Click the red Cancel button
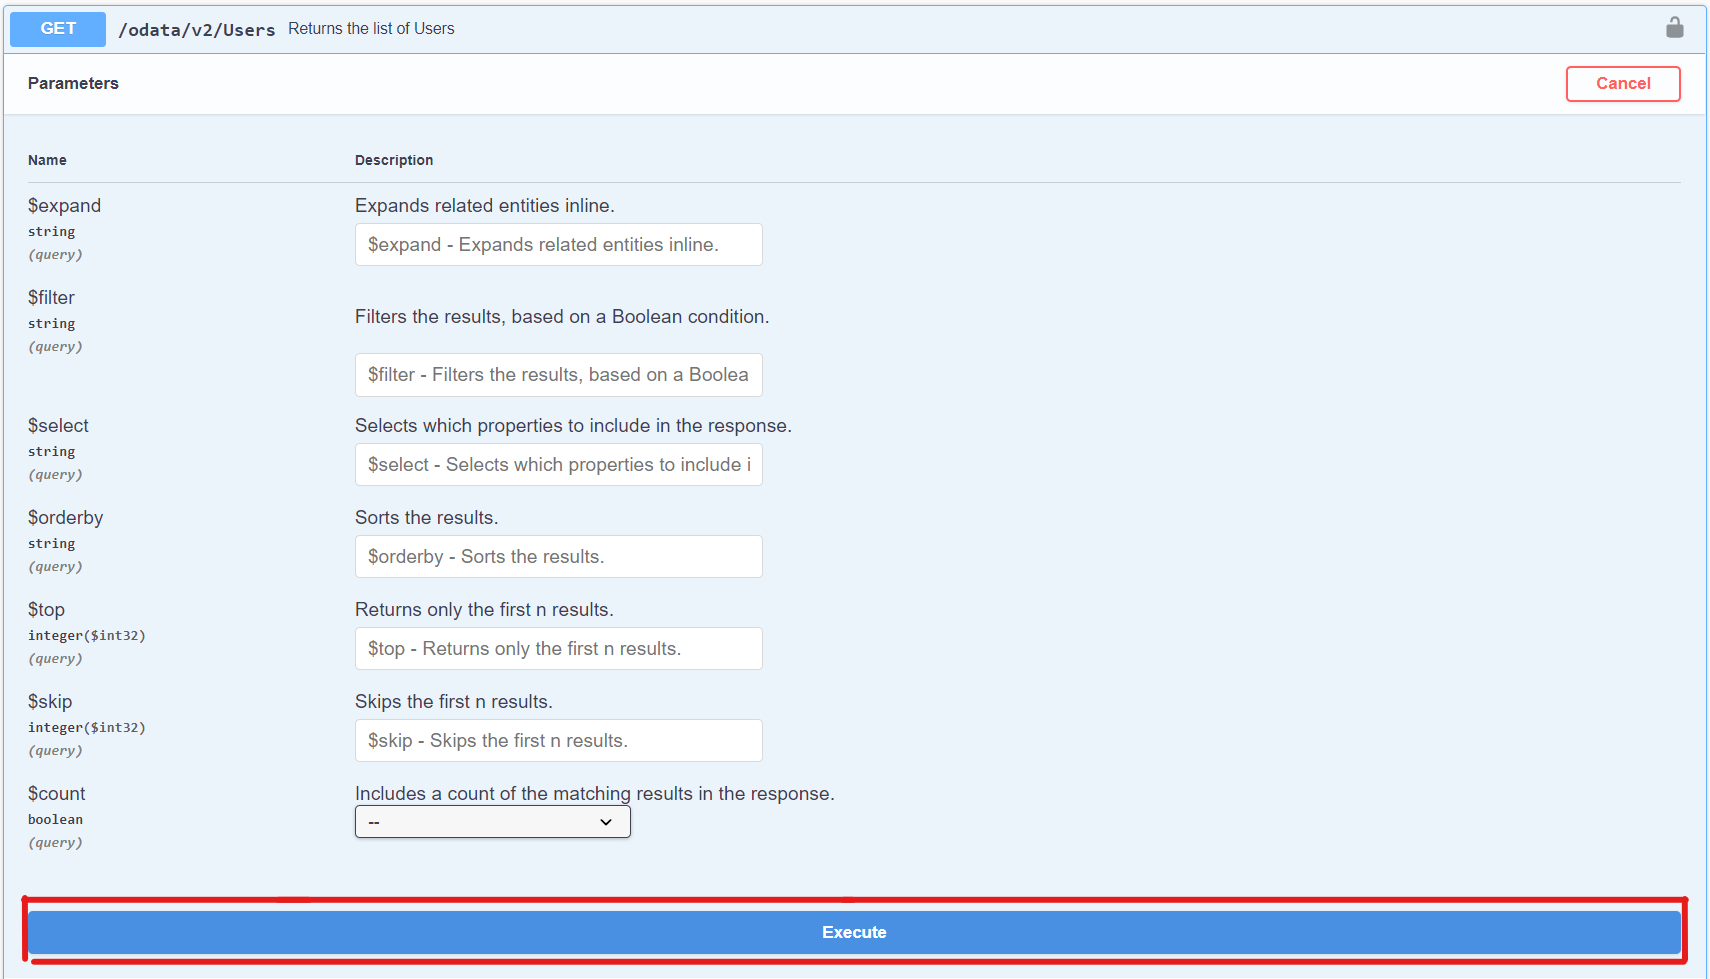The image size is (1710, 979). pyautogui.click(x=1622, y=84)
